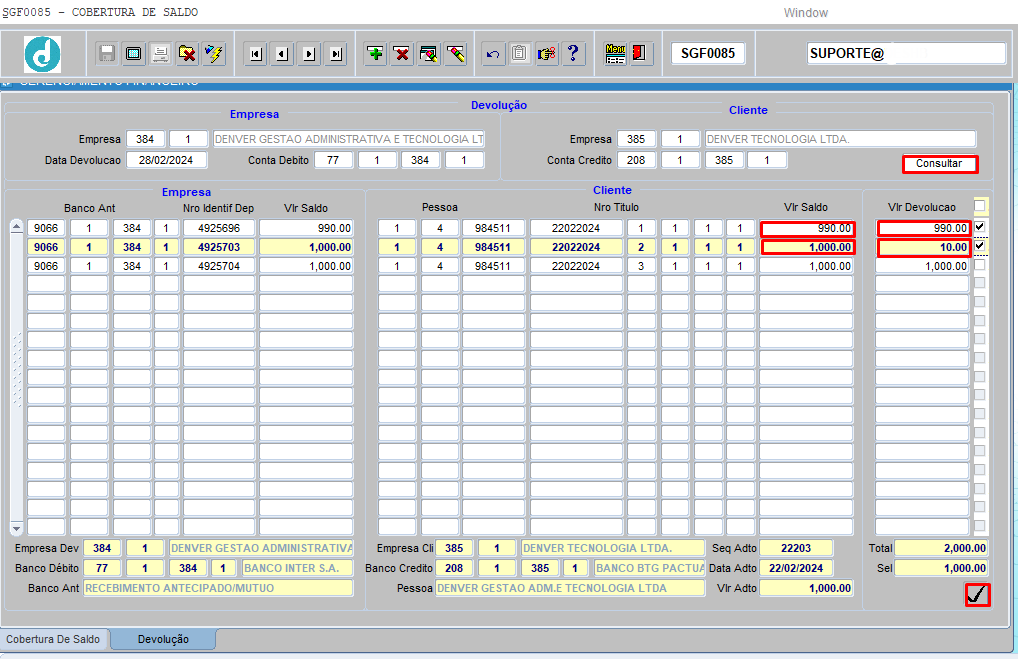Click the teal 'd' application logo
The height and width of the screenshot is (659, 1018).
pos(43,54)
